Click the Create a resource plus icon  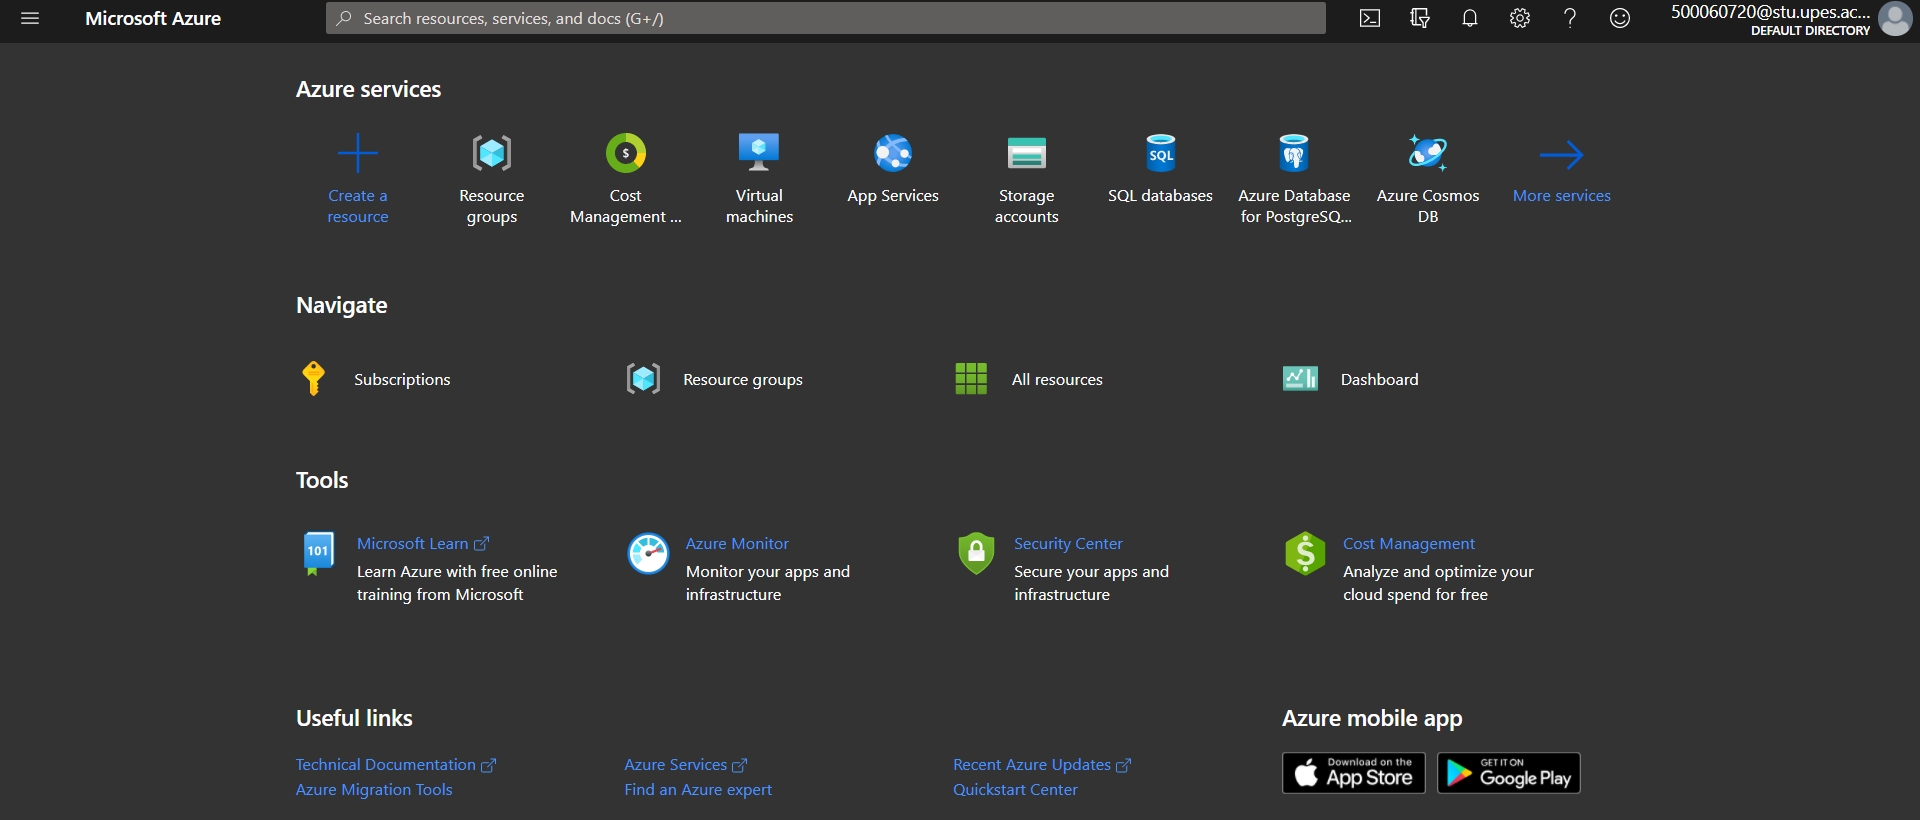click(x=357, y=154)
